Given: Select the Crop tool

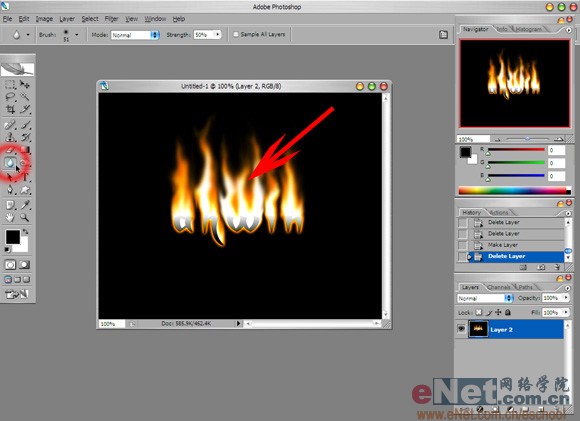Looking at the screenshot, I should 10,109.
